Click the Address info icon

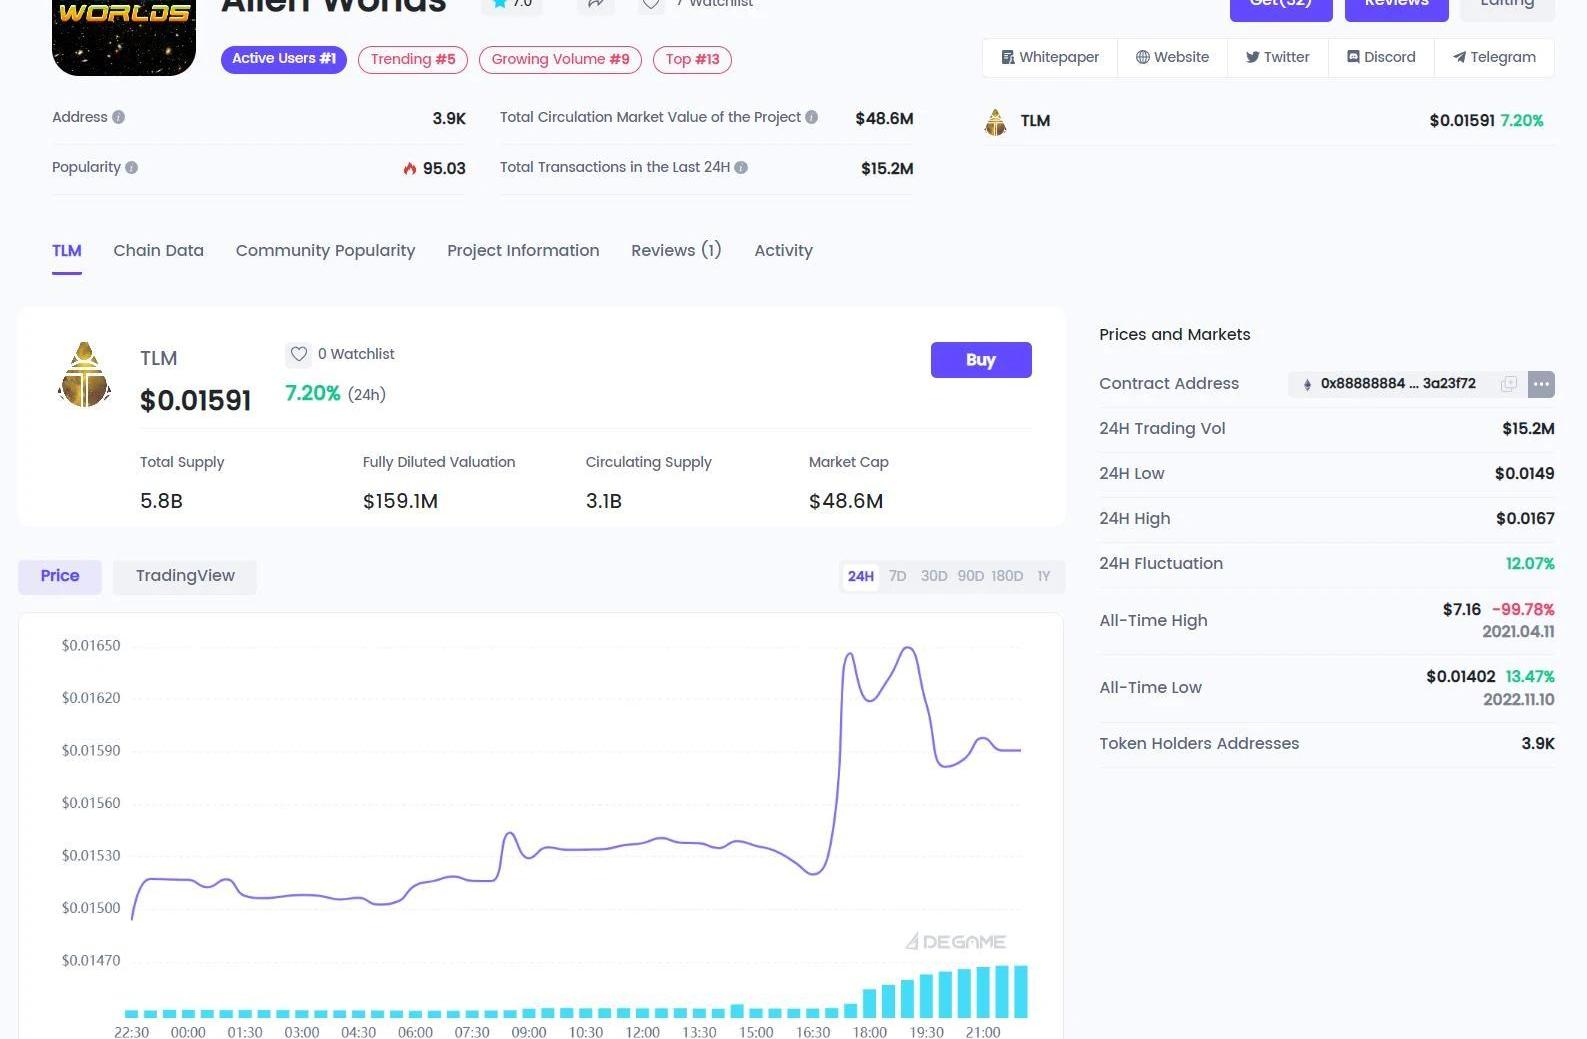(118, 117)
